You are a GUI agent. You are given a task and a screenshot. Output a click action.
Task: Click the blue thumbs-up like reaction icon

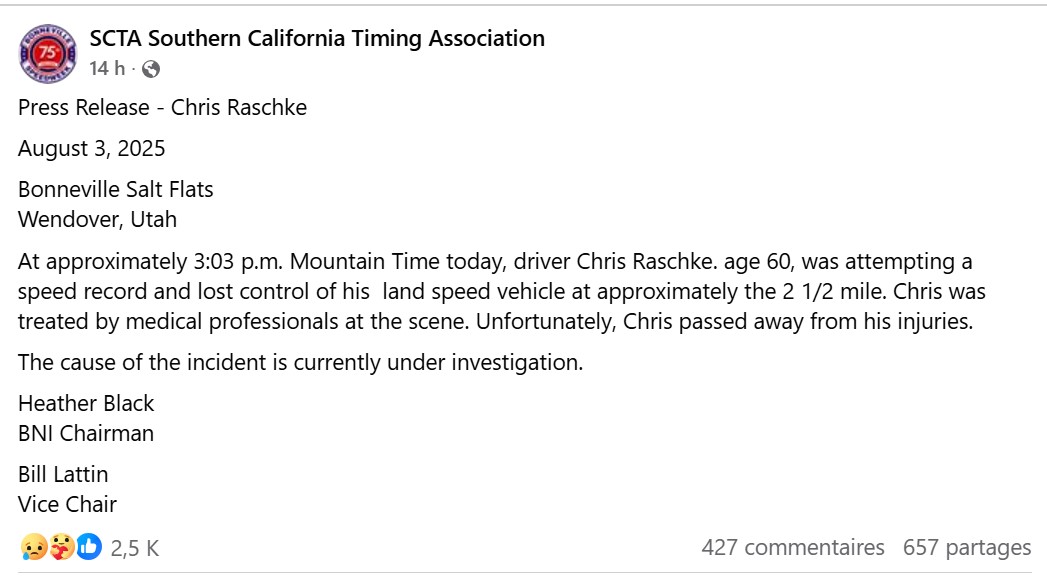pyautogui.click(x=89, y=547)
